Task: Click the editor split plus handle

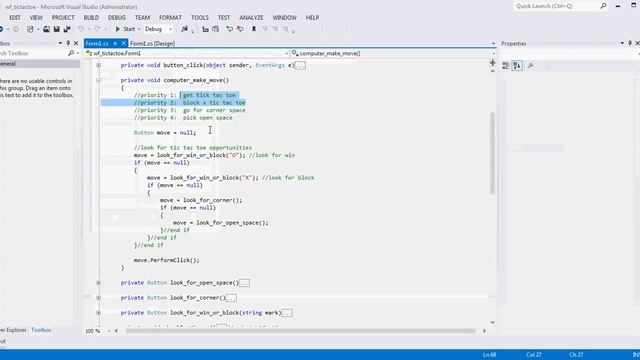Action: coord(492,63)
